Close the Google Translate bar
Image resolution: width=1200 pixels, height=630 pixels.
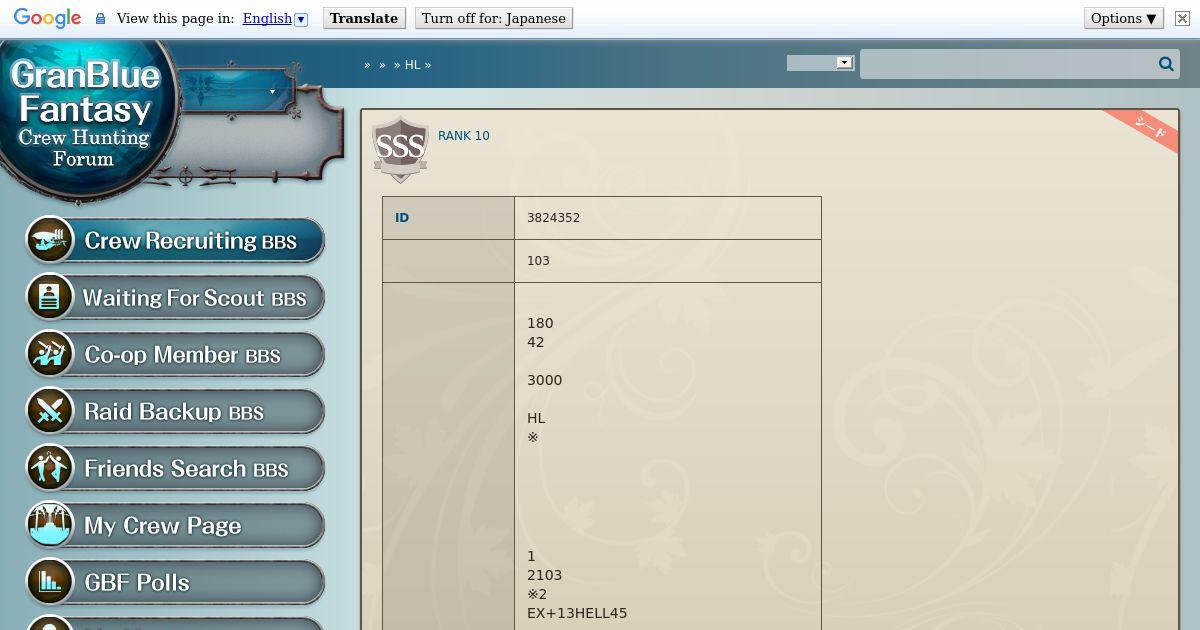tap(1181, 18)
